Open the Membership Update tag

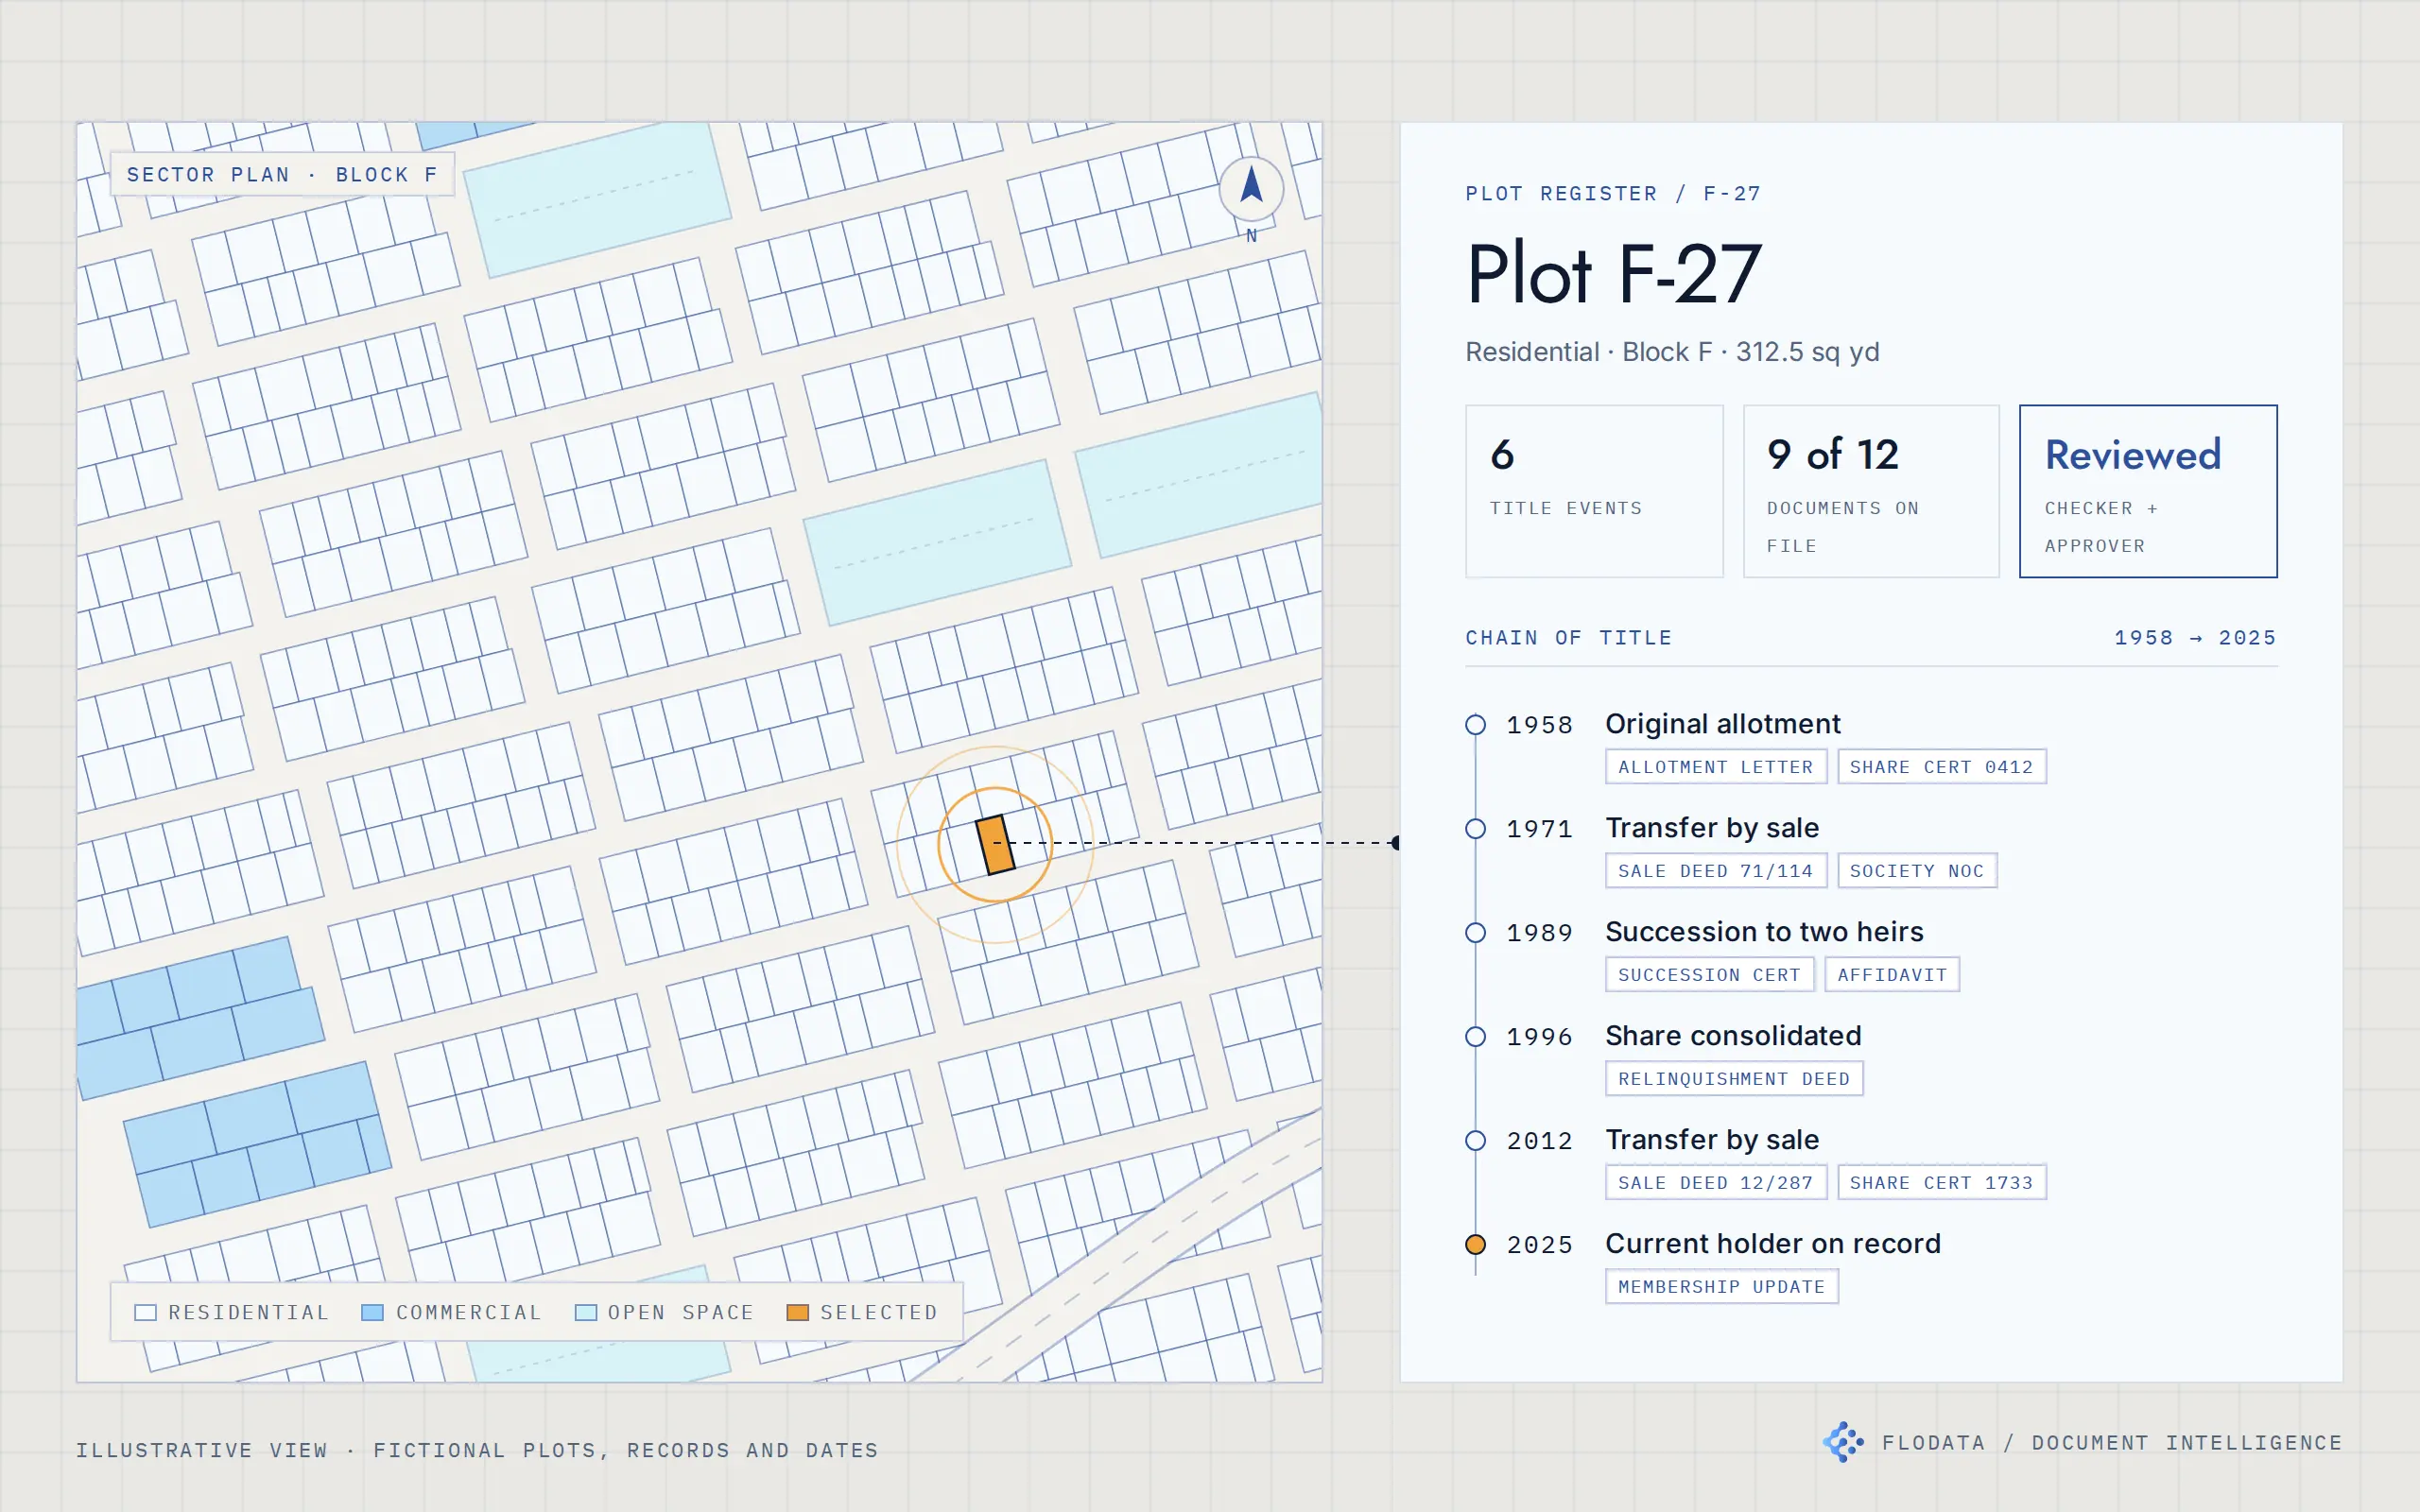tap(1722, 1287)
